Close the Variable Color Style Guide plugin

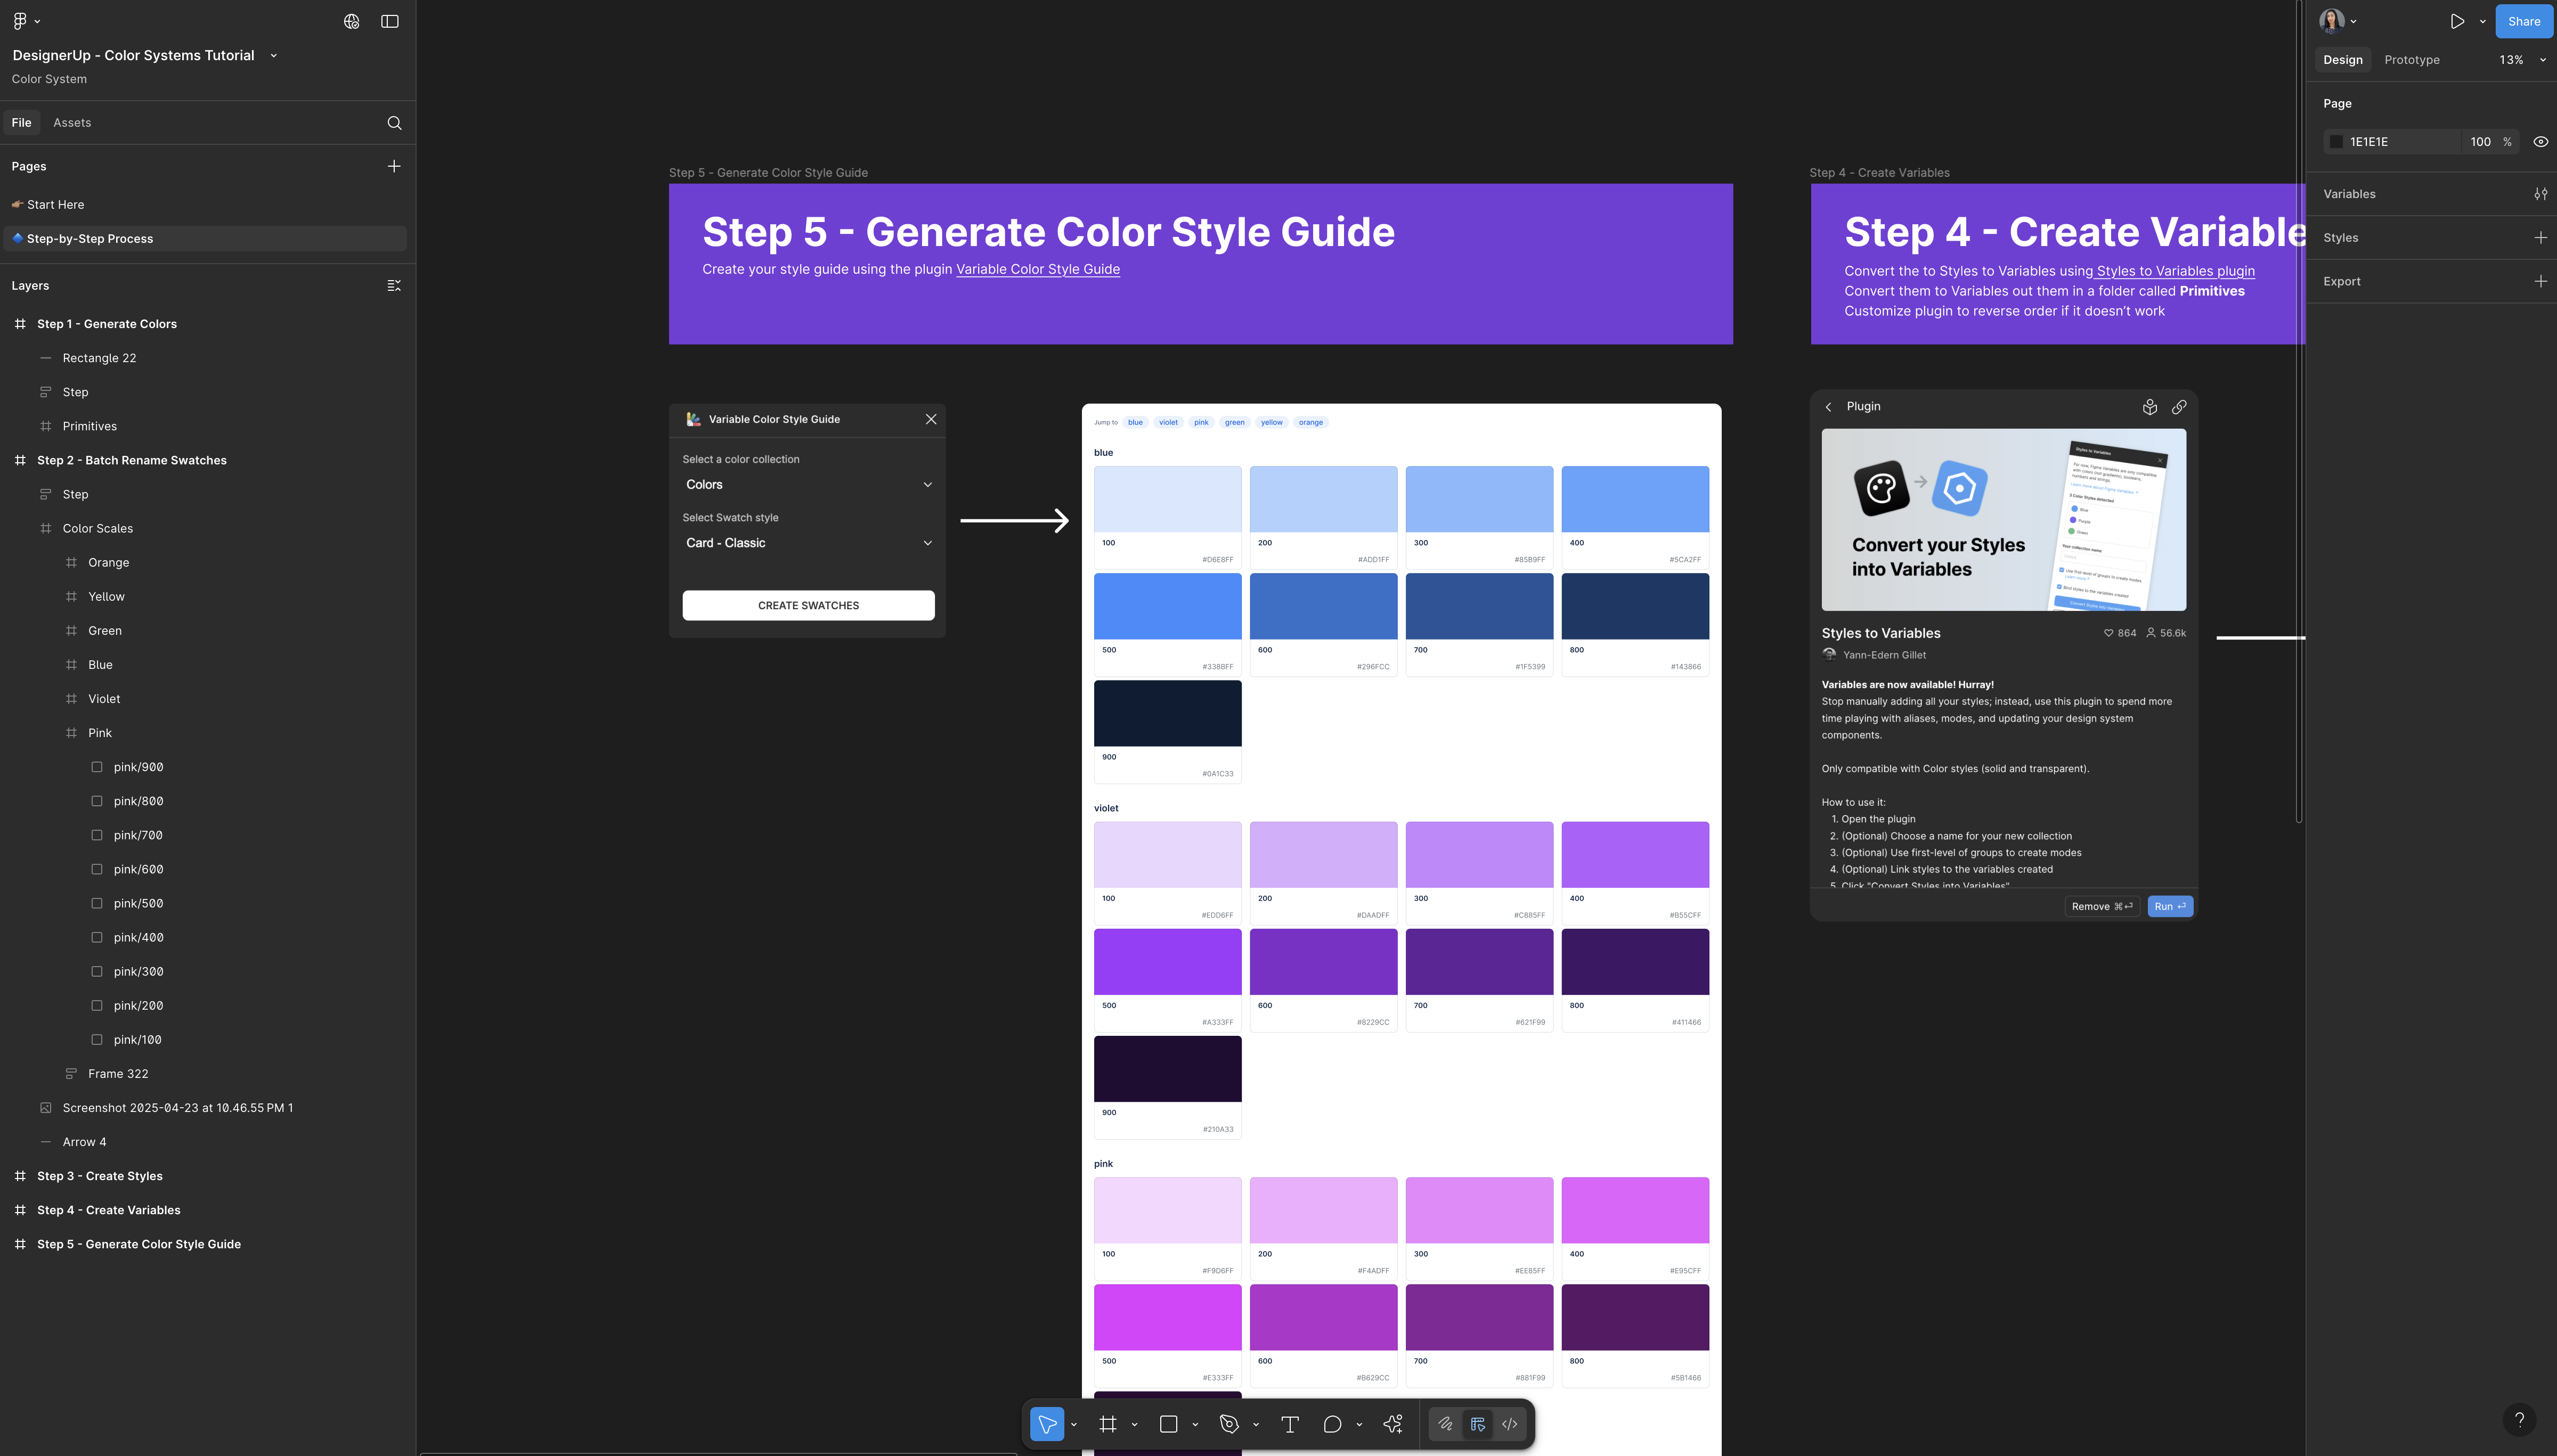point(931,419)
